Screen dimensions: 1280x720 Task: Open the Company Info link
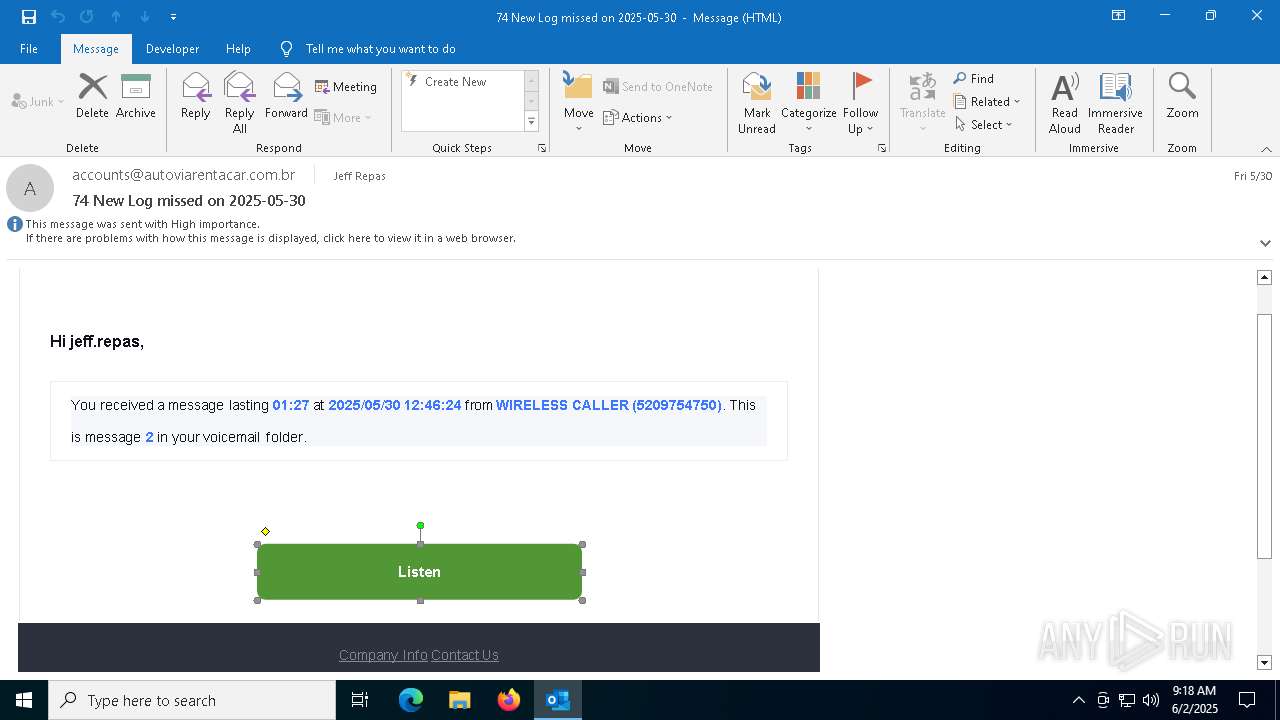point(383,655)
